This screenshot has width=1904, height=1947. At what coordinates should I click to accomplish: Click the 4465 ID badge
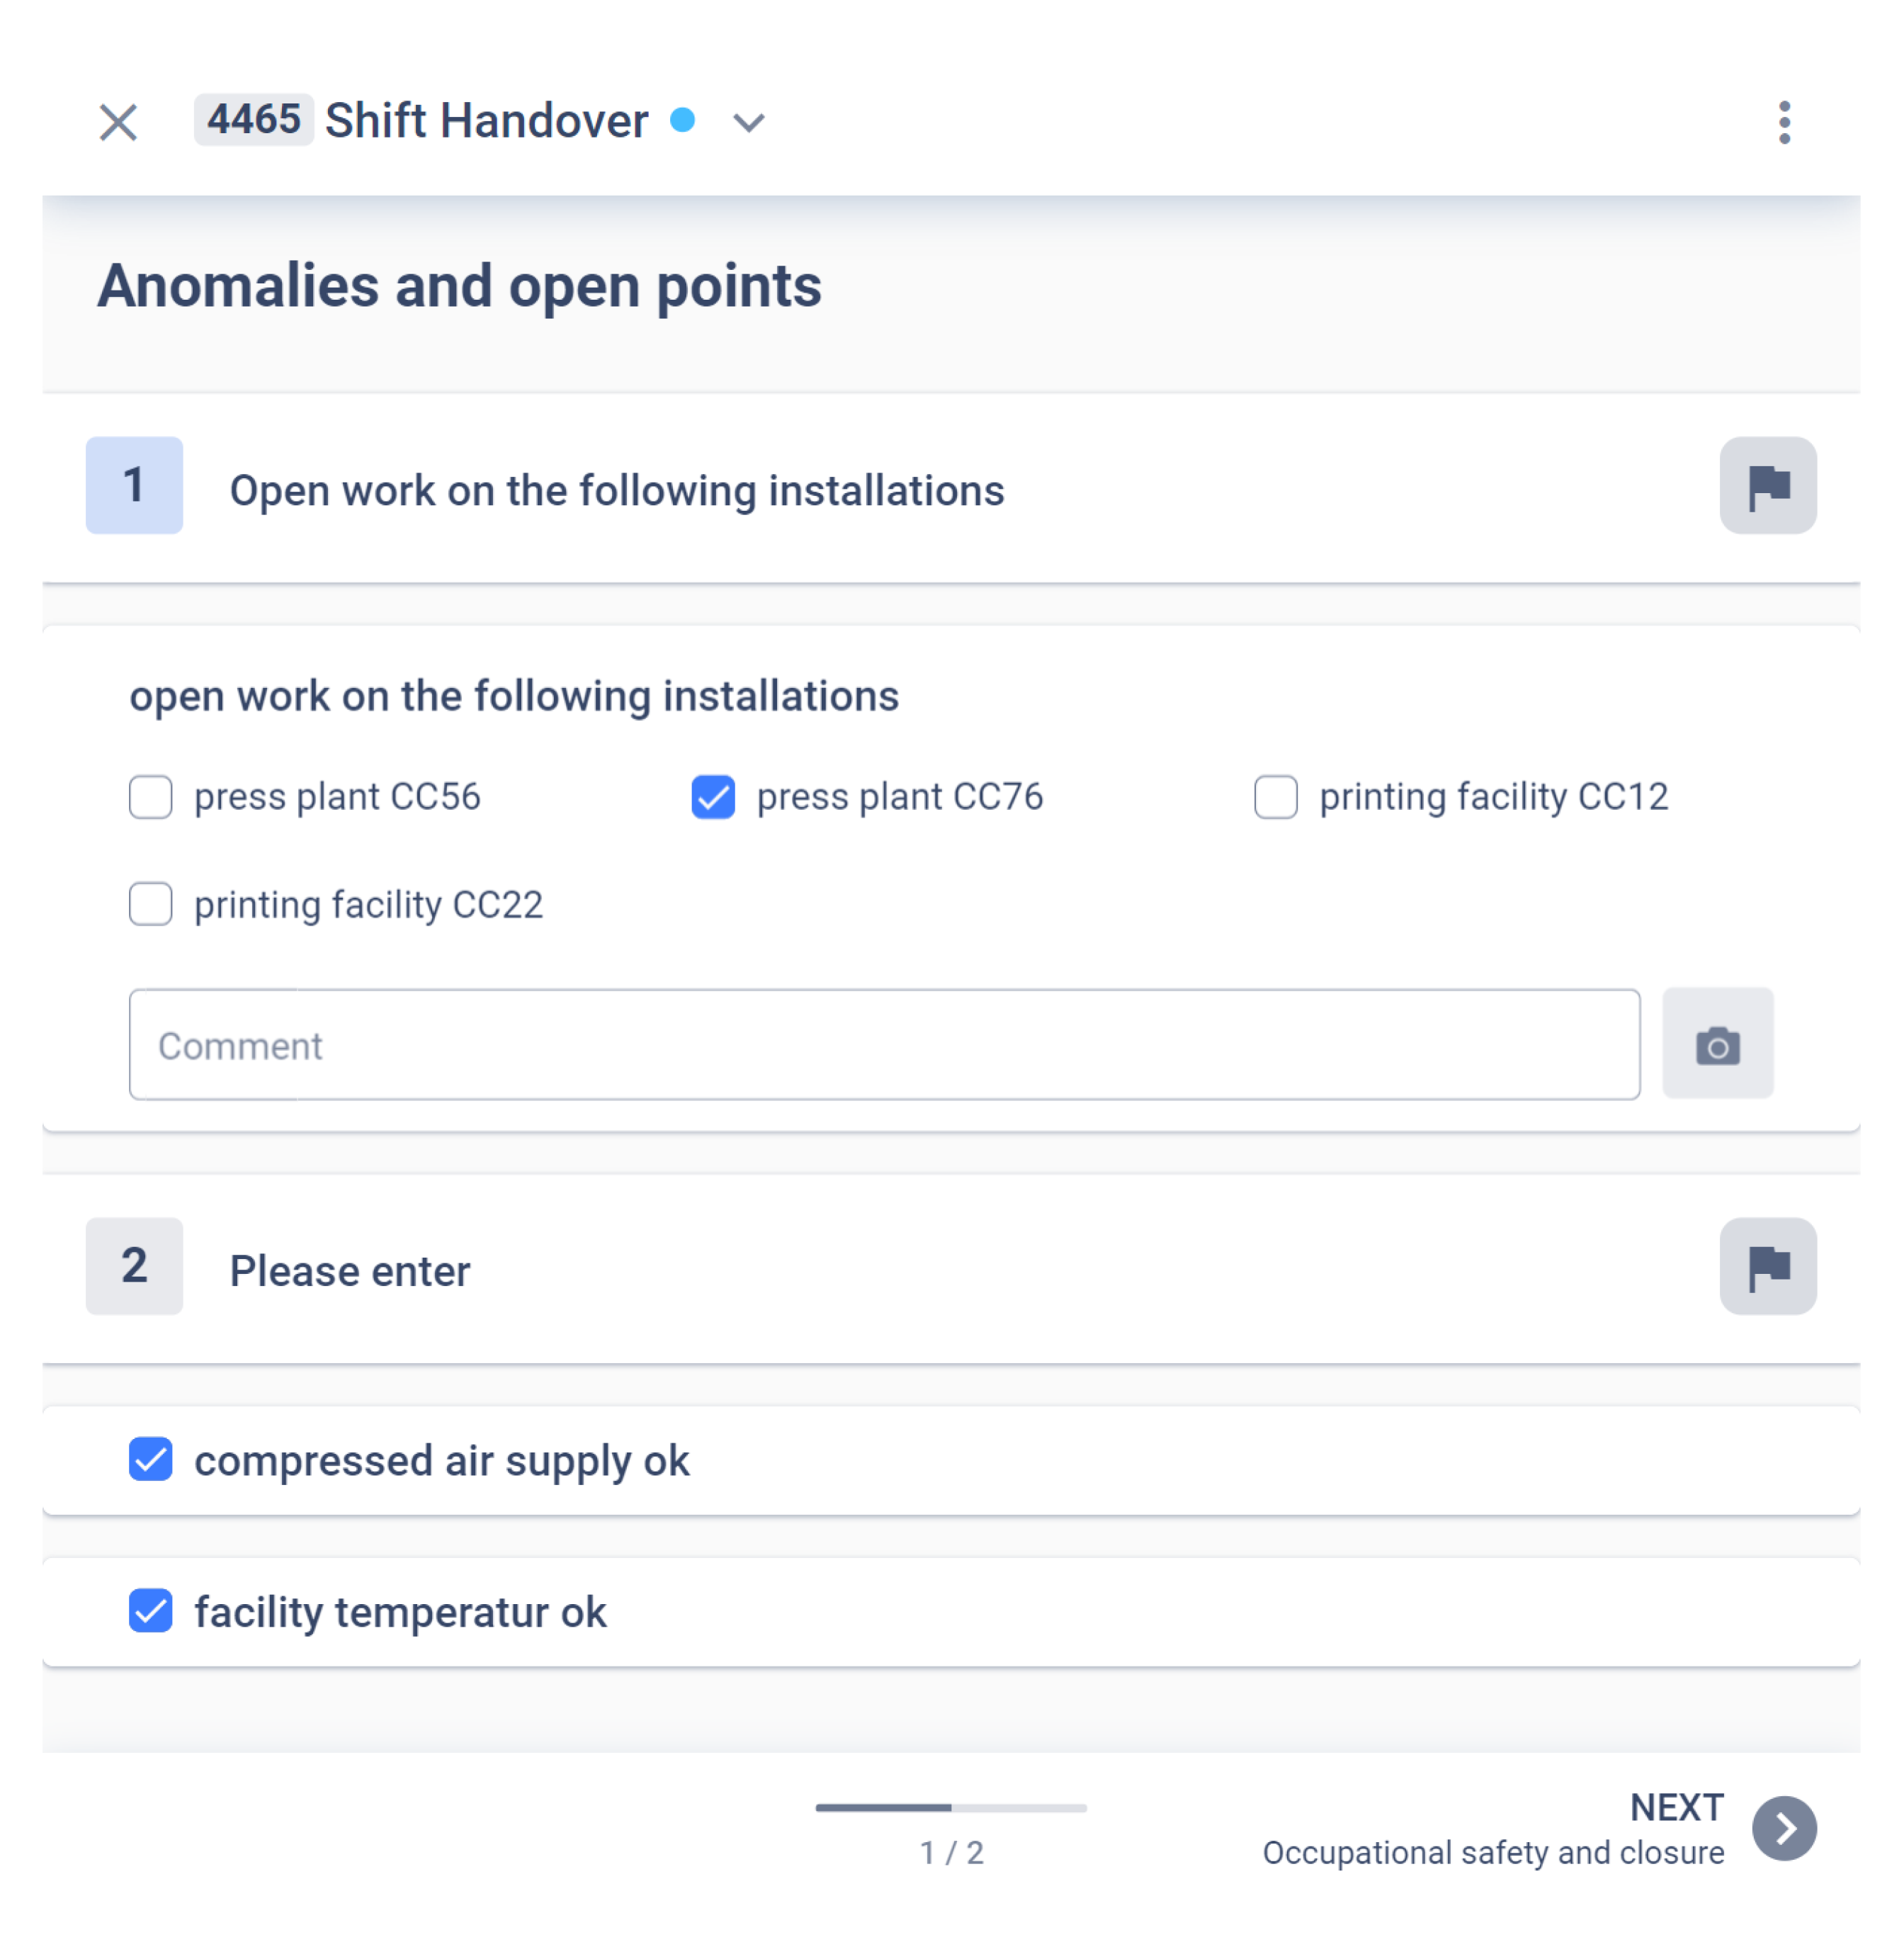(254, 120)
